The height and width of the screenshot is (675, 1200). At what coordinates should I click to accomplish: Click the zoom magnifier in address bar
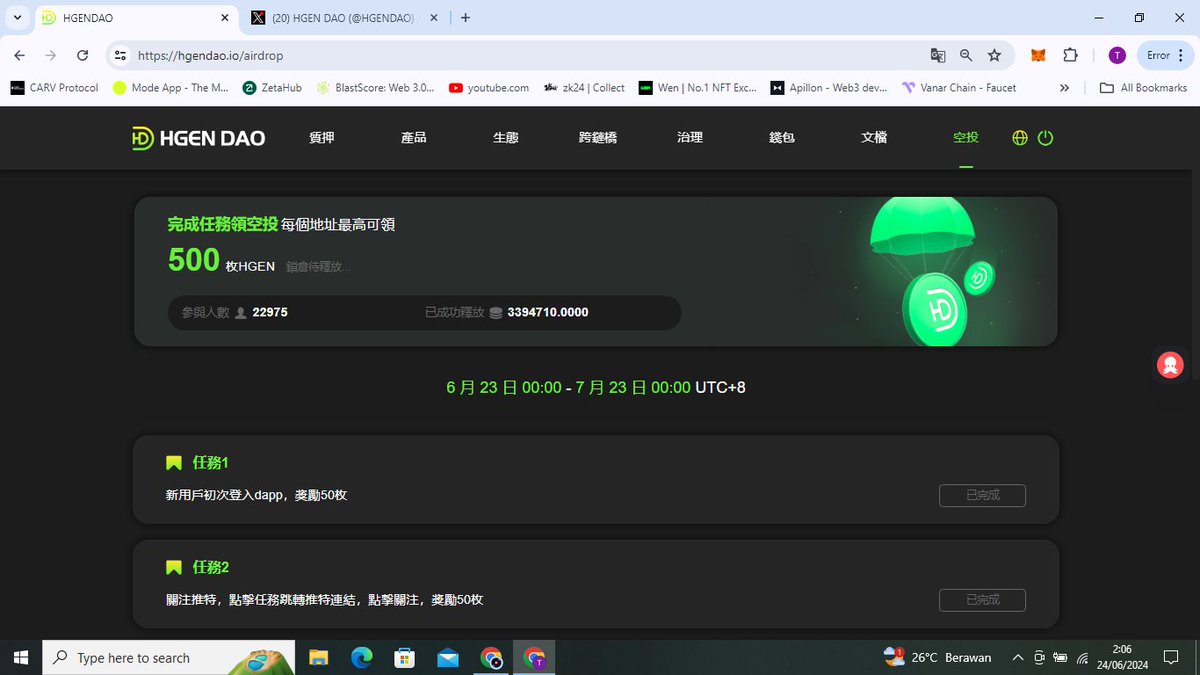pyautogui.click(x=966, y=56)
